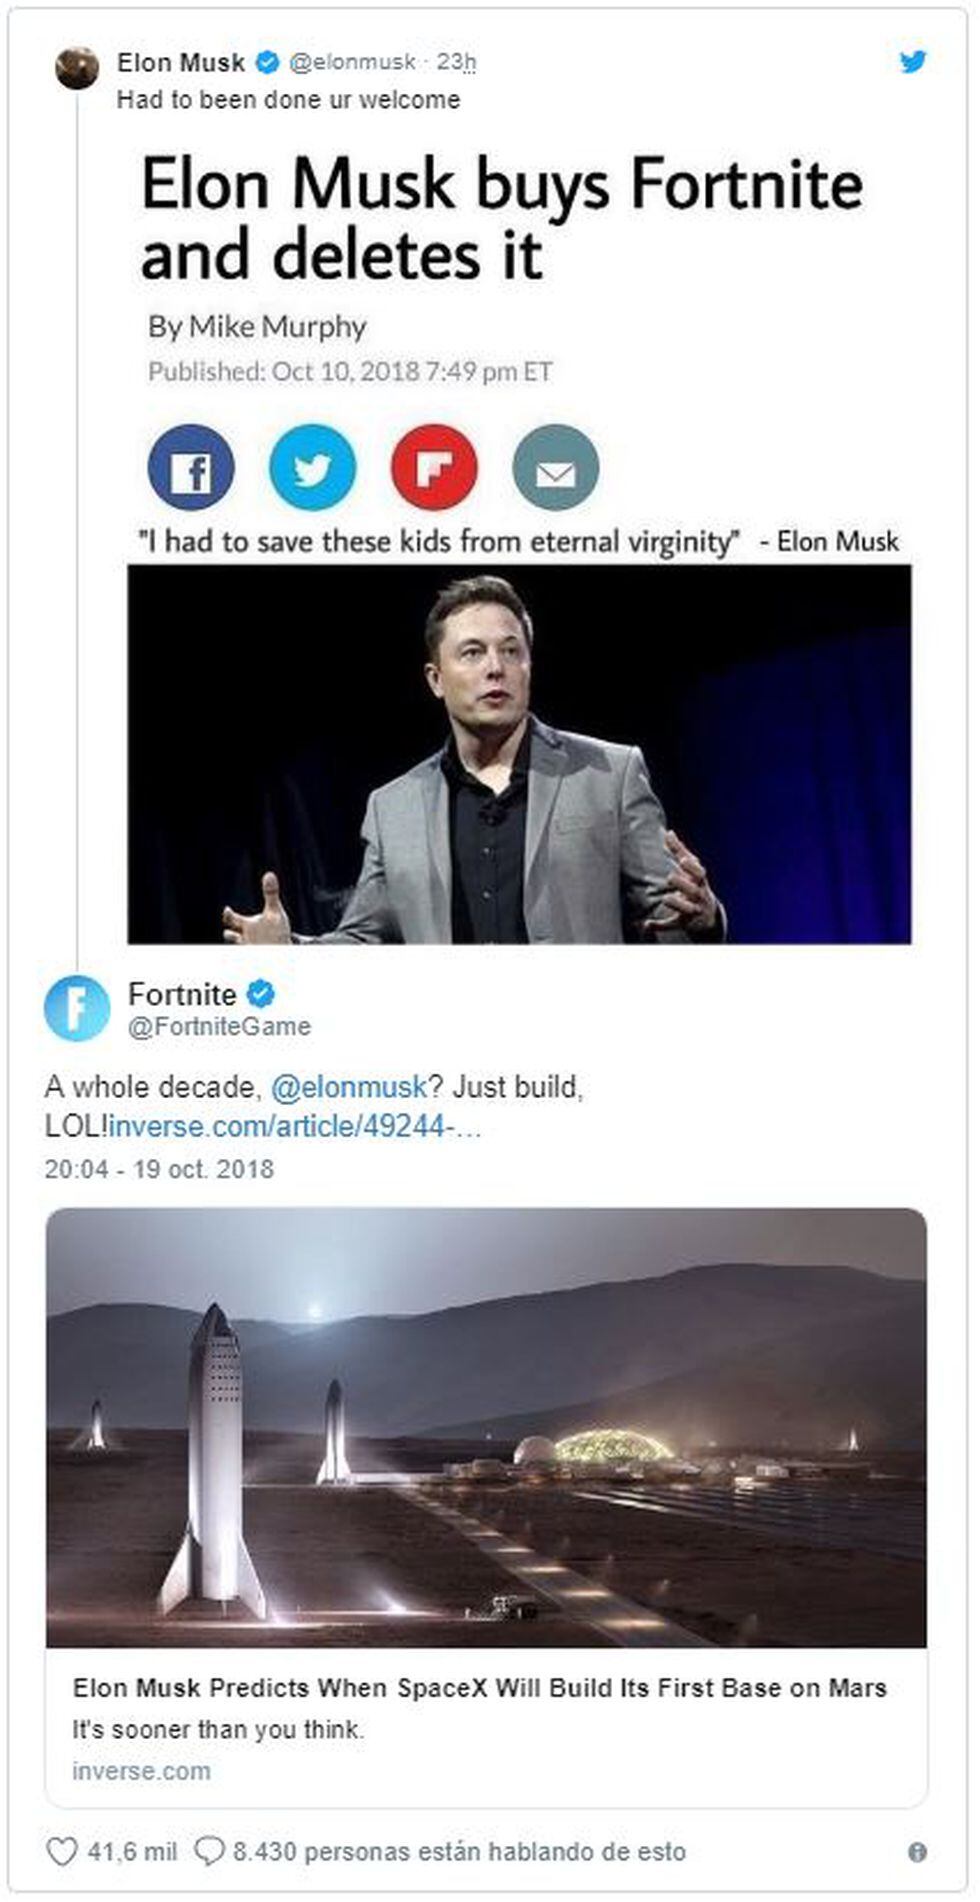Click the author byline 'By Mike Murphy'
Viewport: 980px width, 1902px height.
pyautogui.click(x=258, y=325)
